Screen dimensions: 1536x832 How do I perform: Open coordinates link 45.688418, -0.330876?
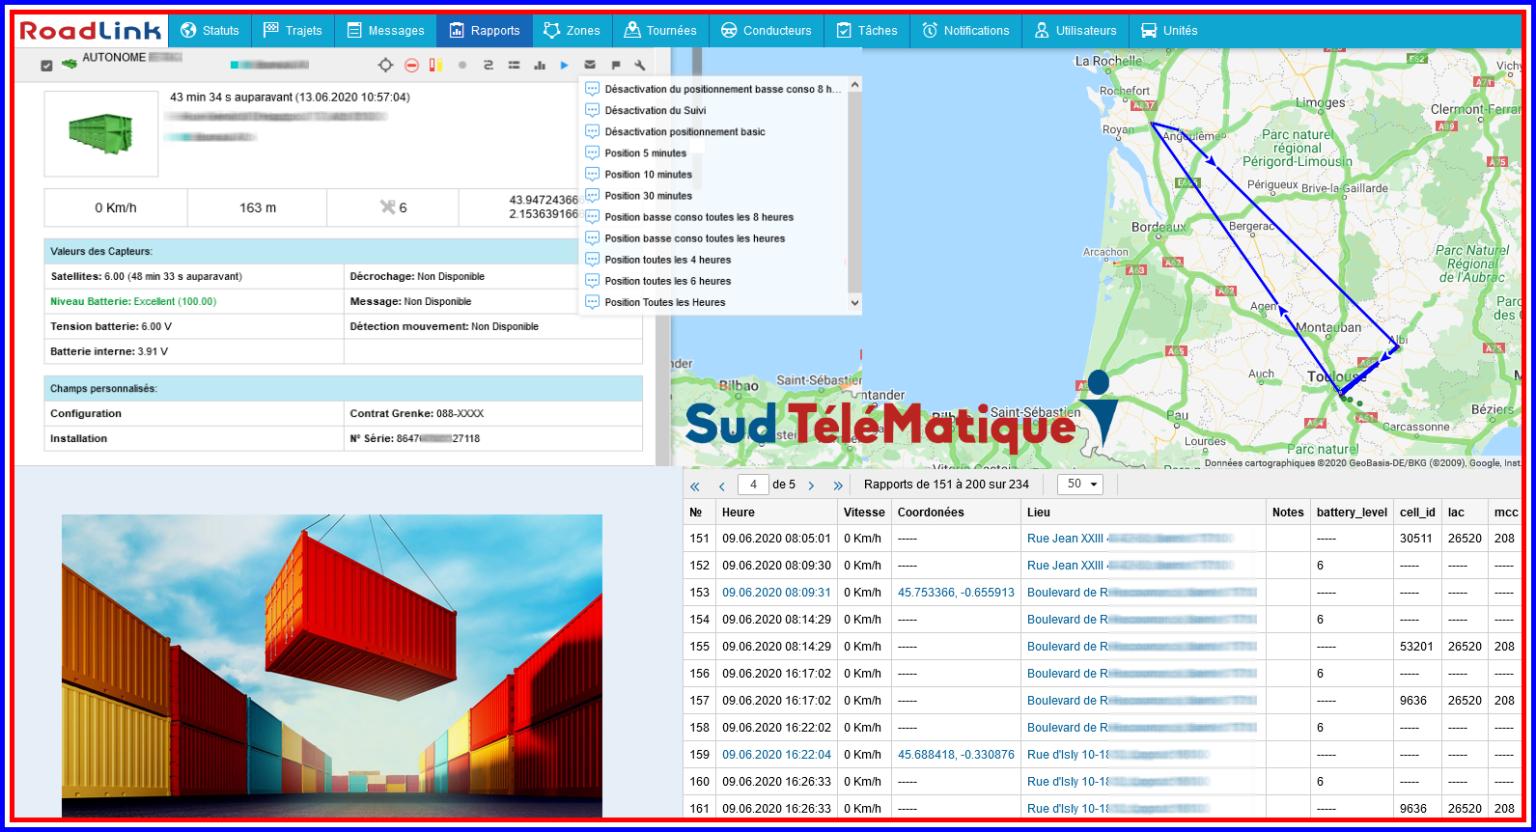point(956,754)
